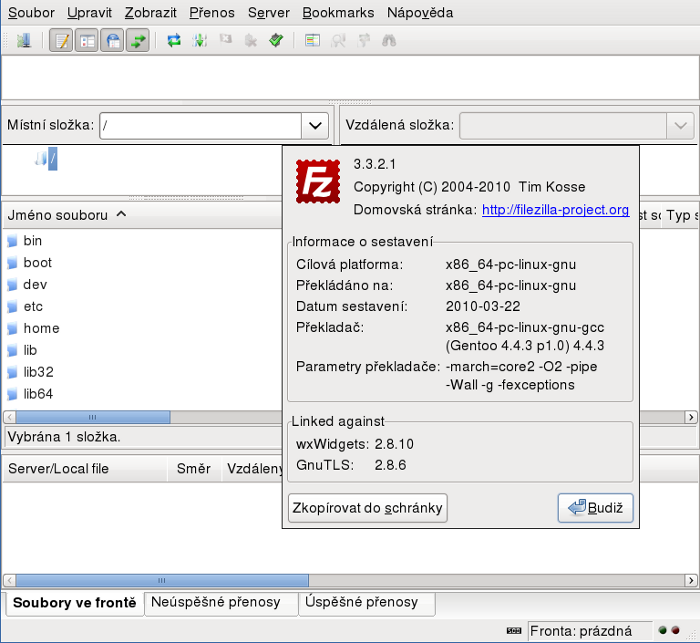Click the red activity LED in the status bar
Image resolution: width=700 pixels, height=643 pixels.
(x=675, y=630)
